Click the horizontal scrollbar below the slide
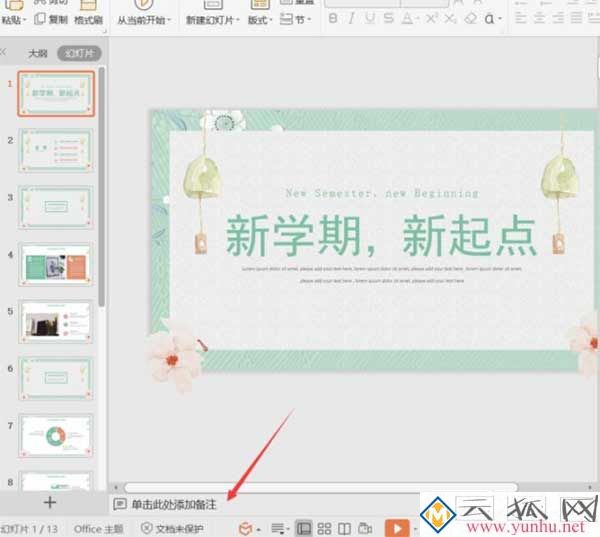Screen dimensions: 600x537 [321, 487]
